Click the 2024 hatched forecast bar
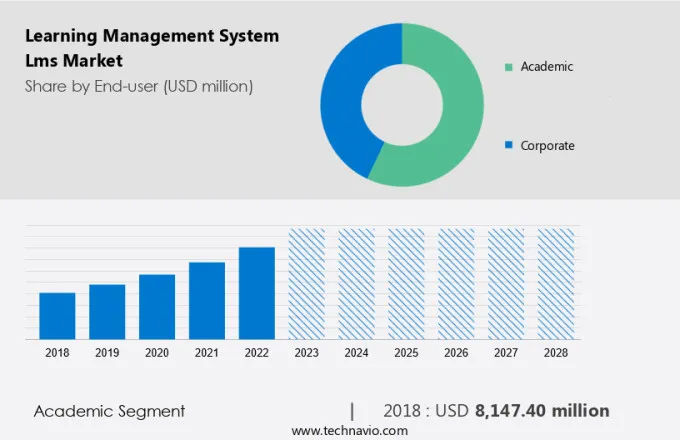 357,283
